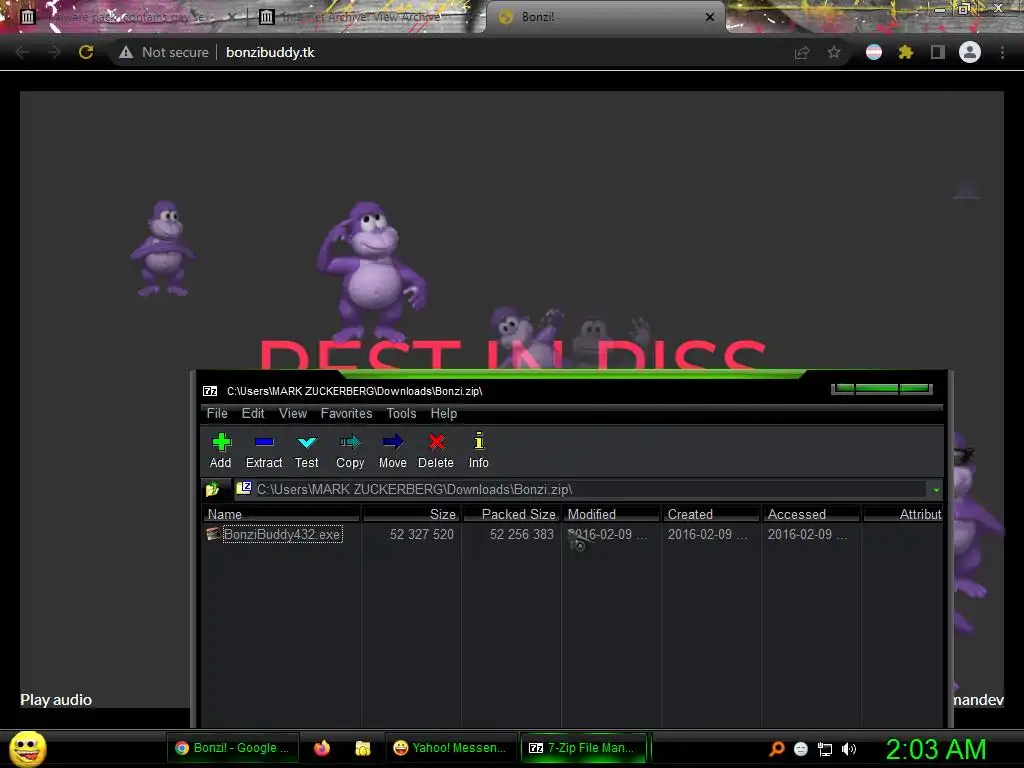Open the Tools menu in 7-Zip
Screen dimensions: 1024x768
tap(401, 413)
